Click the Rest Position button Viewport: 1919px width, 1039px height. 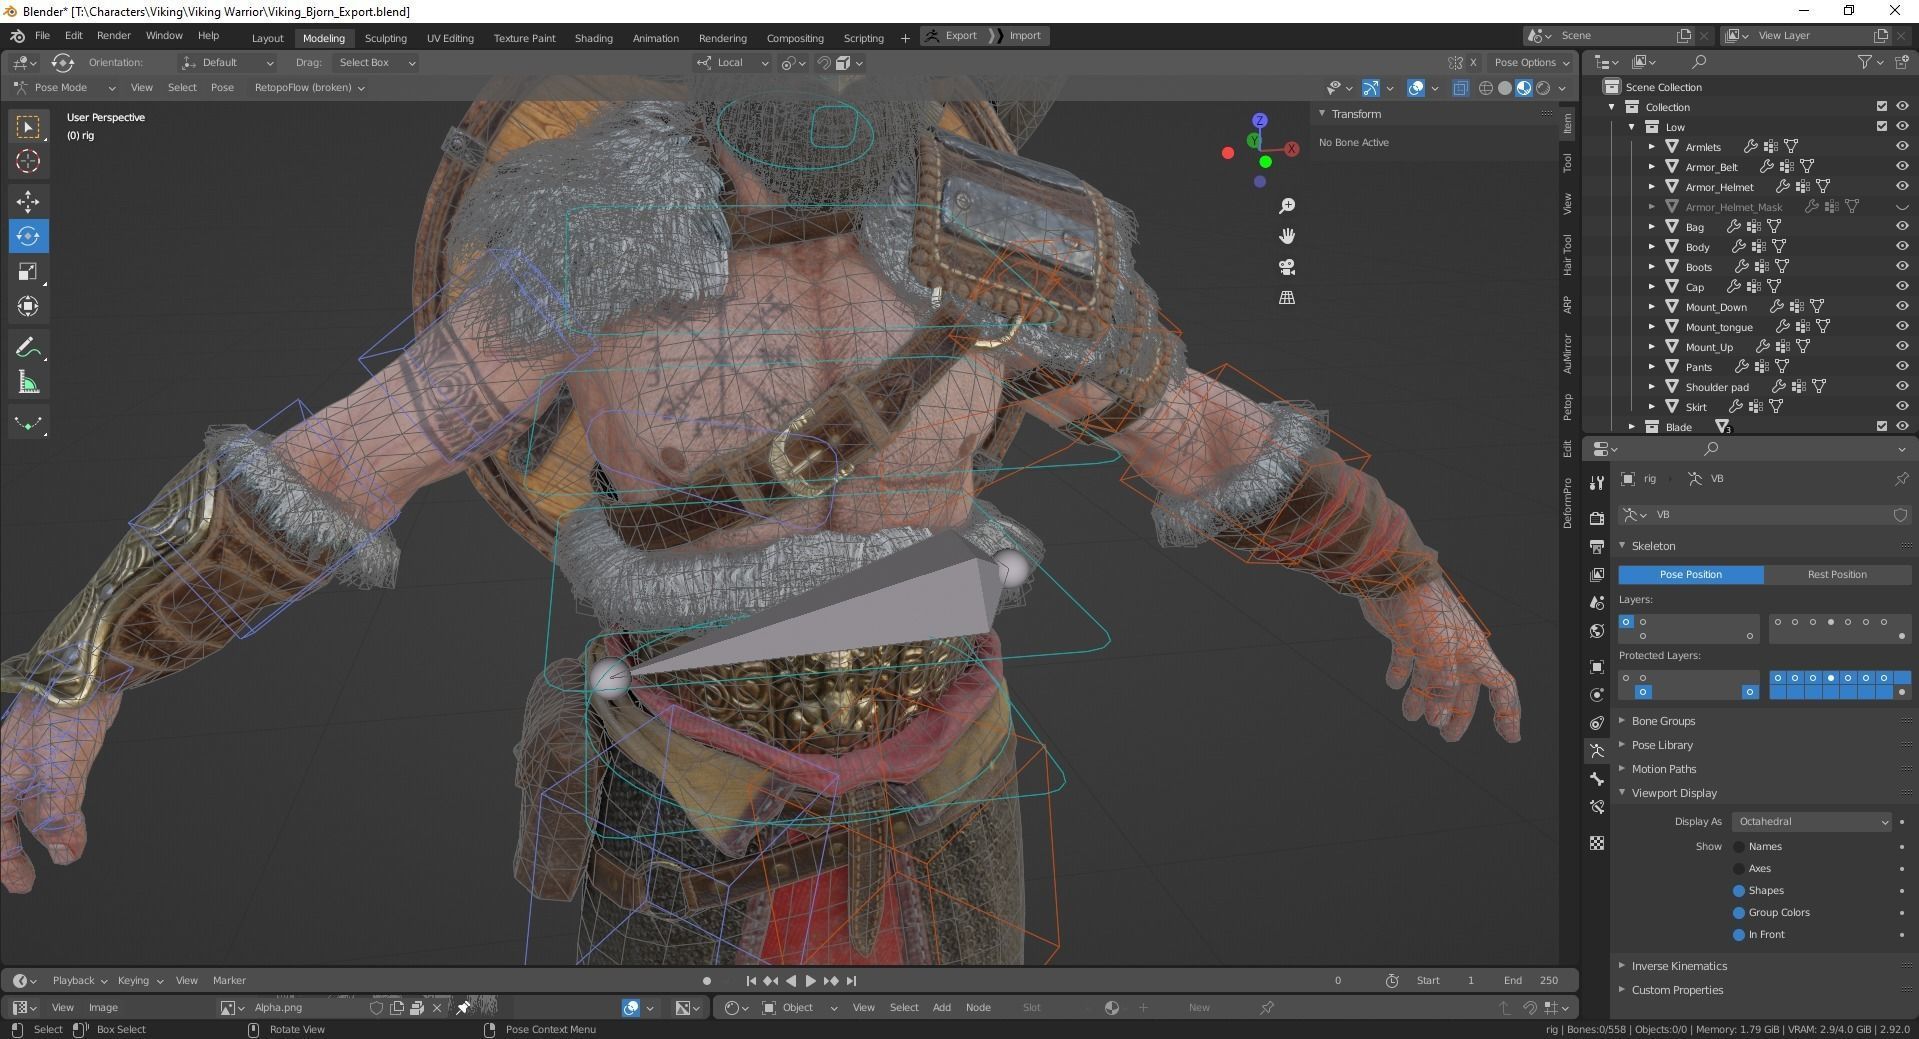pos(1837,575)
